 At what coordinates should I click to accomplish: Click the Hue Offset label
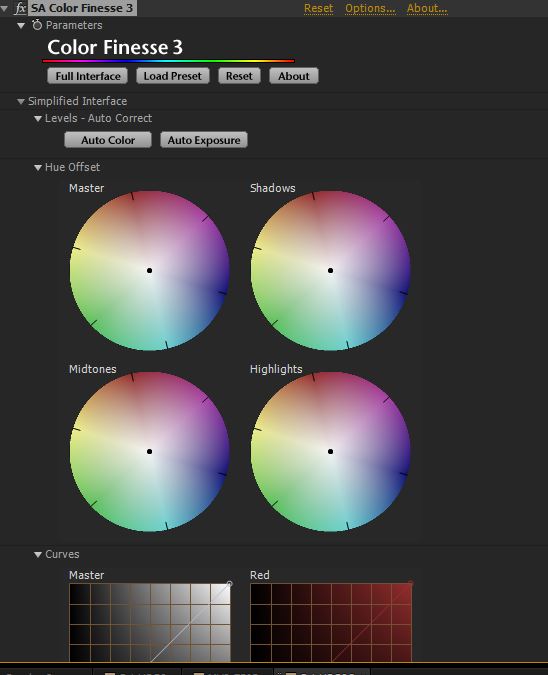72,167
